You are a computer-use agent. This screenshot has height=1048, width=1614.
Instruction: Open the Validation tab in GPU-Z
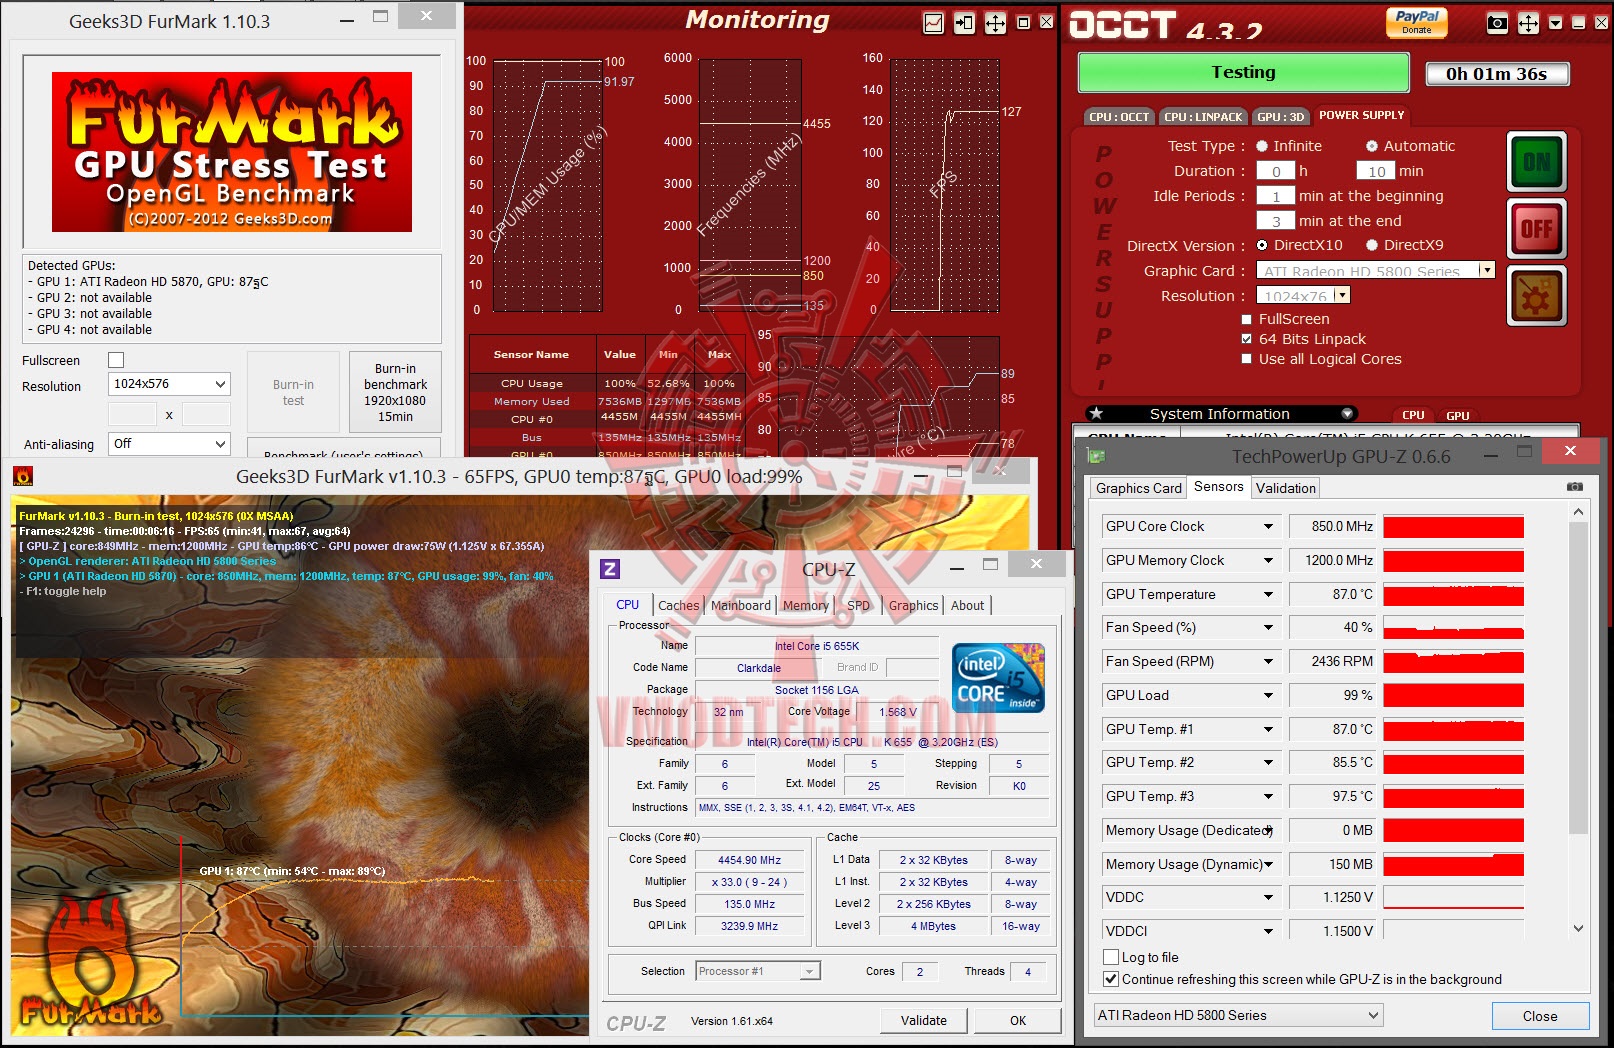1285,488
